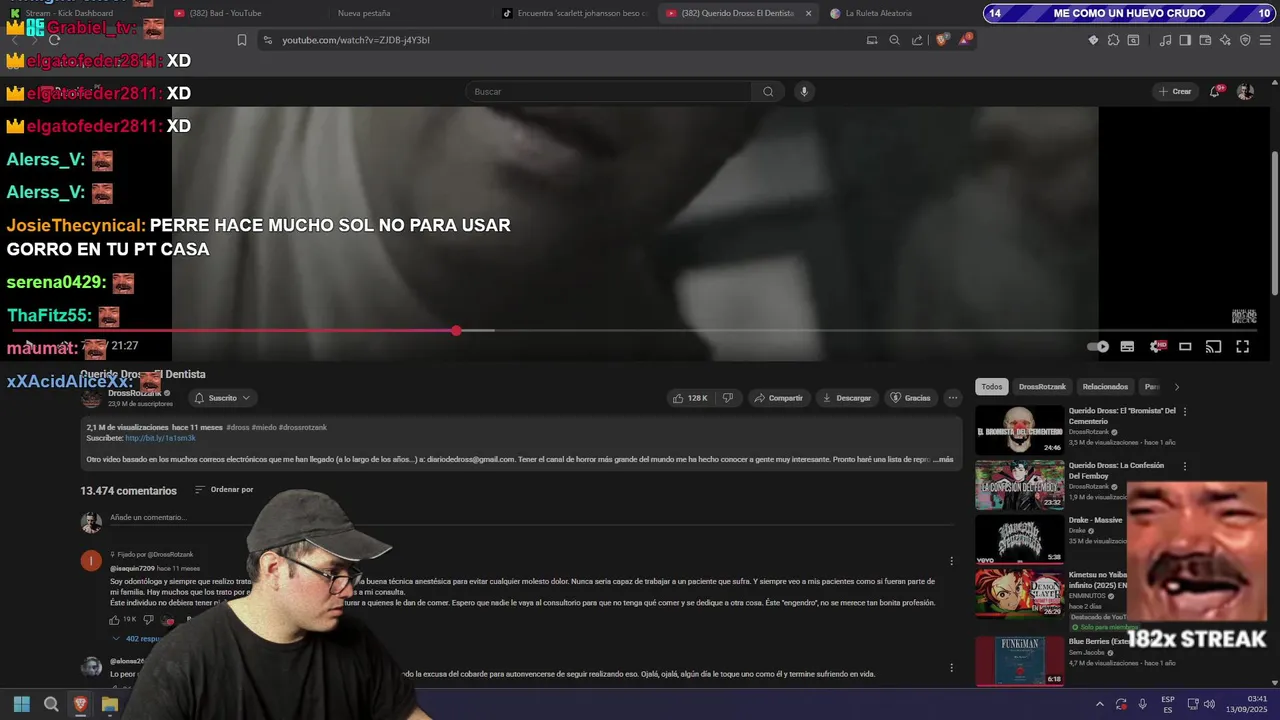This screenshot has height=720, width=1280.
Task: Toggle subtitles captions button
Action: [x=1127, y=346]
